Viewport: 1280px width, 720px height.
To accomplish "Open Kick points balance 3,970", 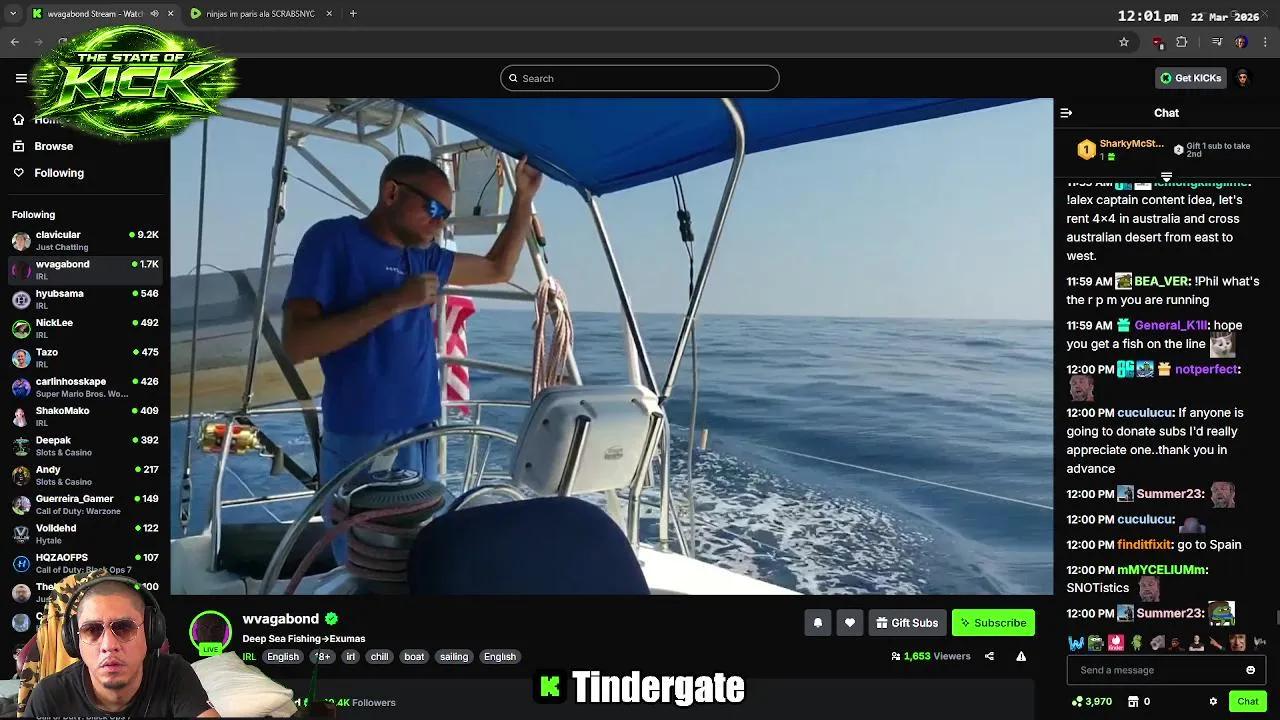I will 1091,701.
